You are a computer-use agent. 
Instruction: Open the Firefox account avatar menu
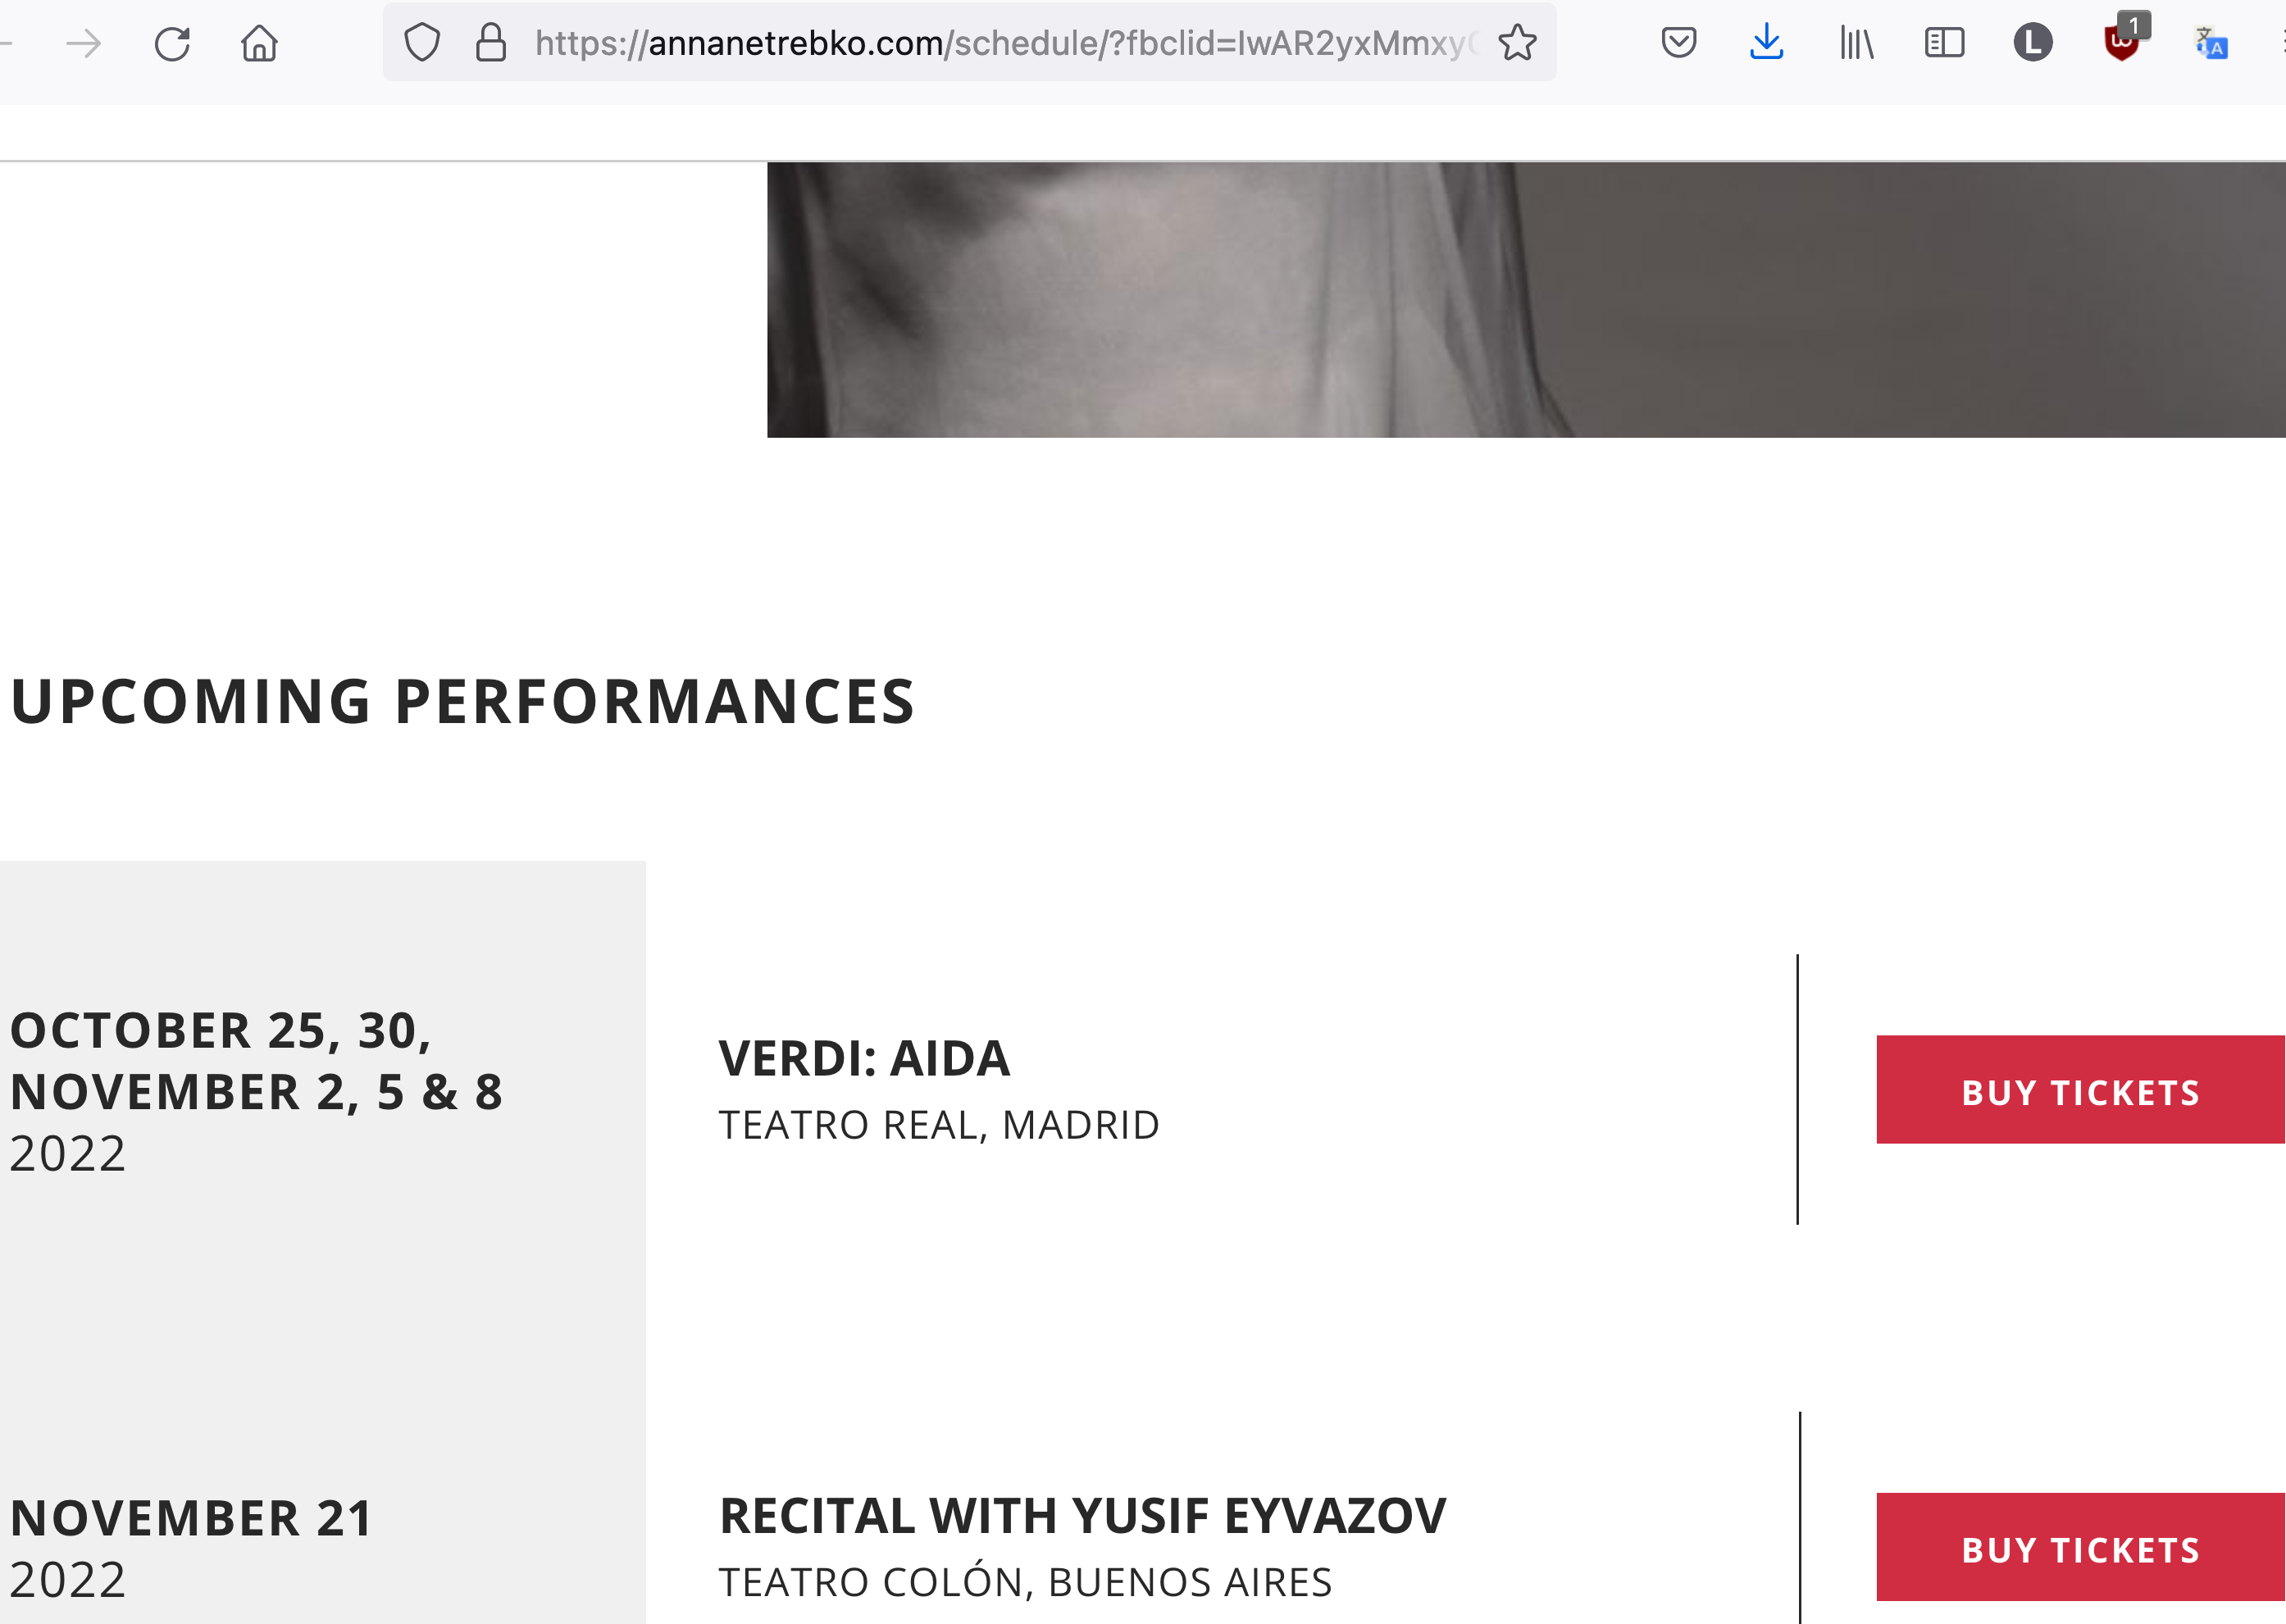[x=2032, y=43]
